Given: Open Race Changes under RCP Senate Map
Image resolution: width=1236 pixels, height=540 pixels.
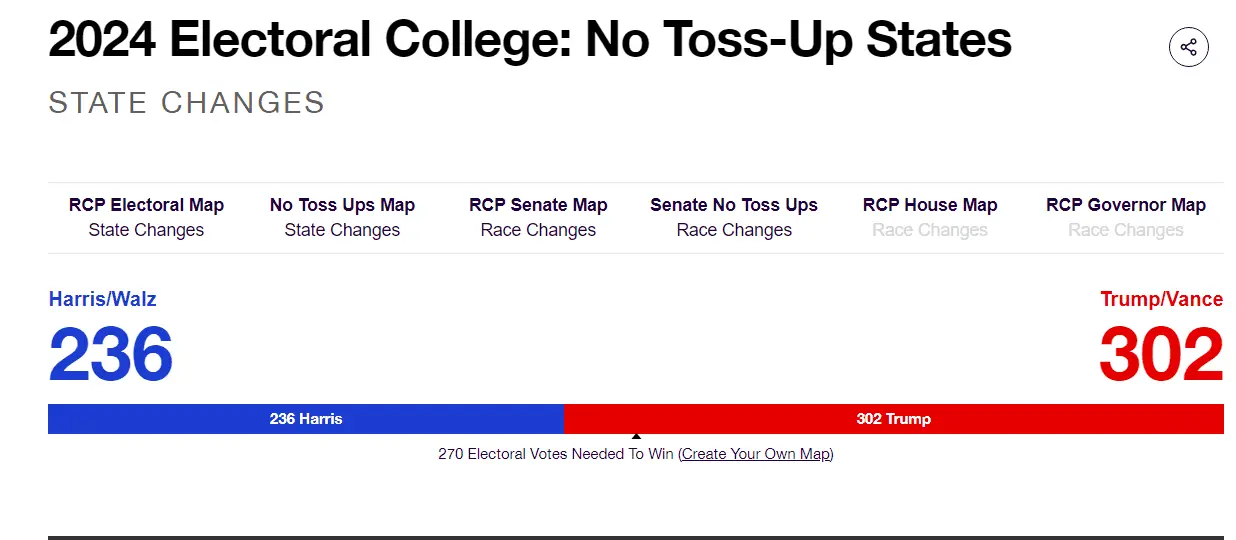Looking at the screenshot, I should [x=538, y=230].
